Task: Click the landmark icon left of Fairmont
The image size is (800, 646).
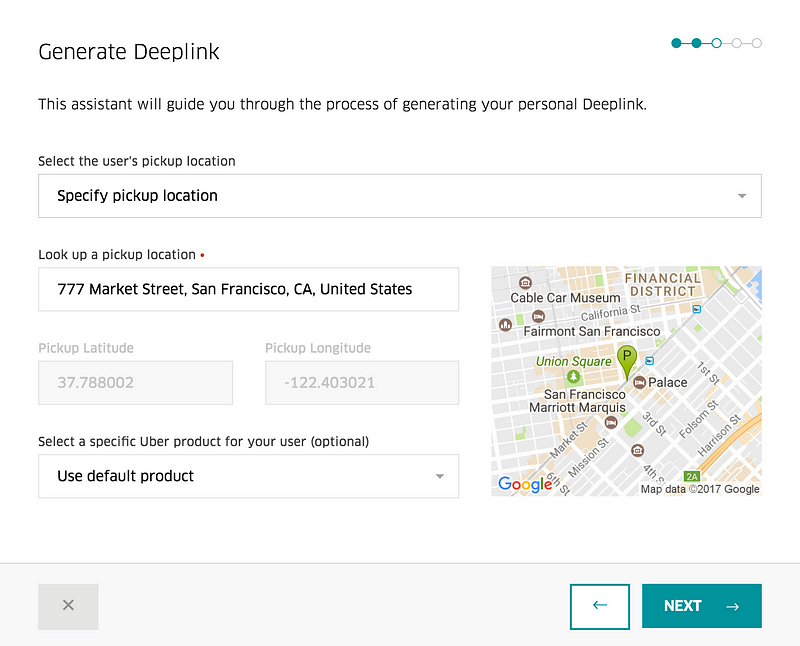Action: tap(506, 325)
